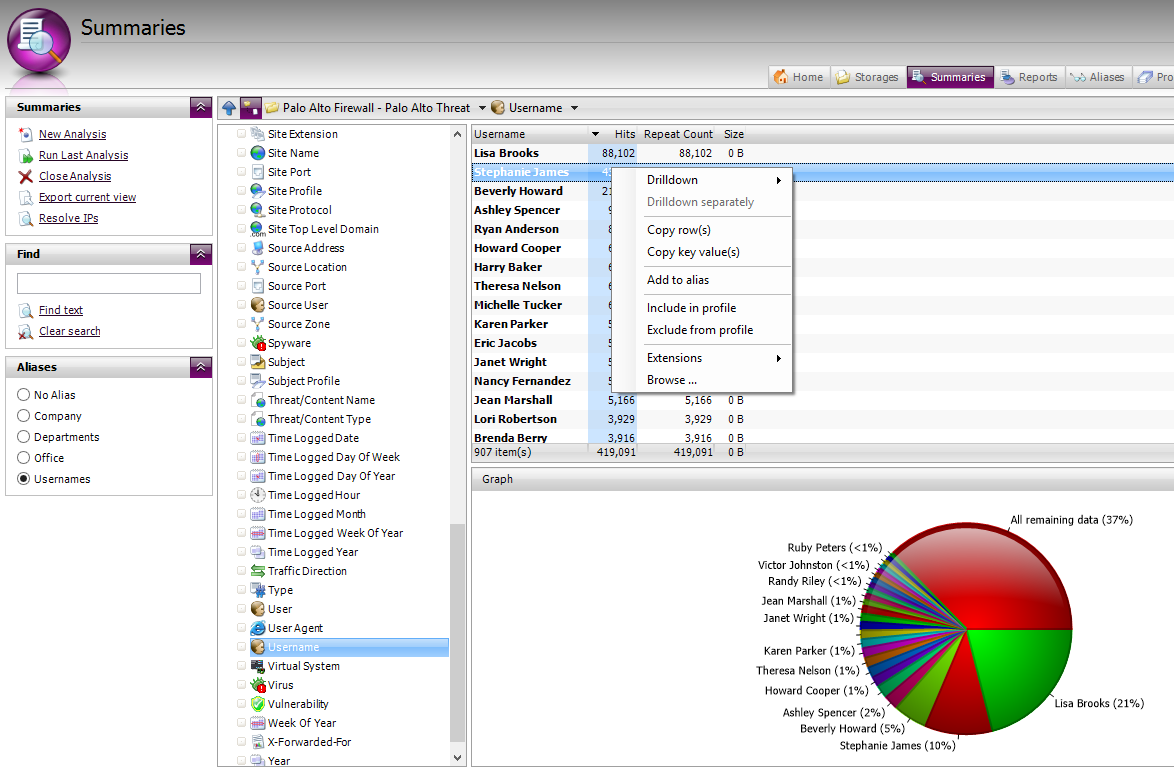This screenshot has width=1174, height=771.
Task: Switch to the Home tab
Action: (x=799, y=77)
